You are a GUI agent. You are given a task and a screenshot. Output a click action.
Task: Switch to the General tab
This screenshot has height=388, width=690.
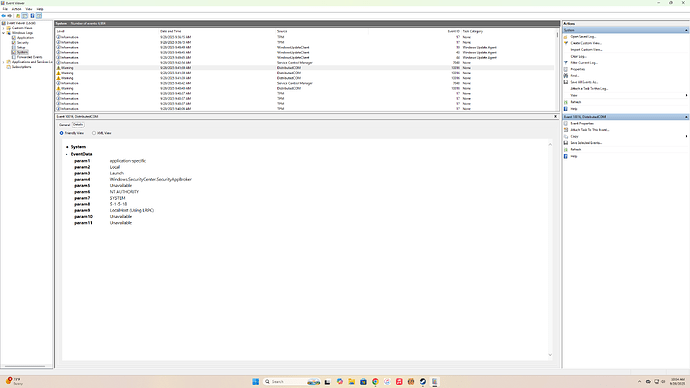[x=64, y=125]
